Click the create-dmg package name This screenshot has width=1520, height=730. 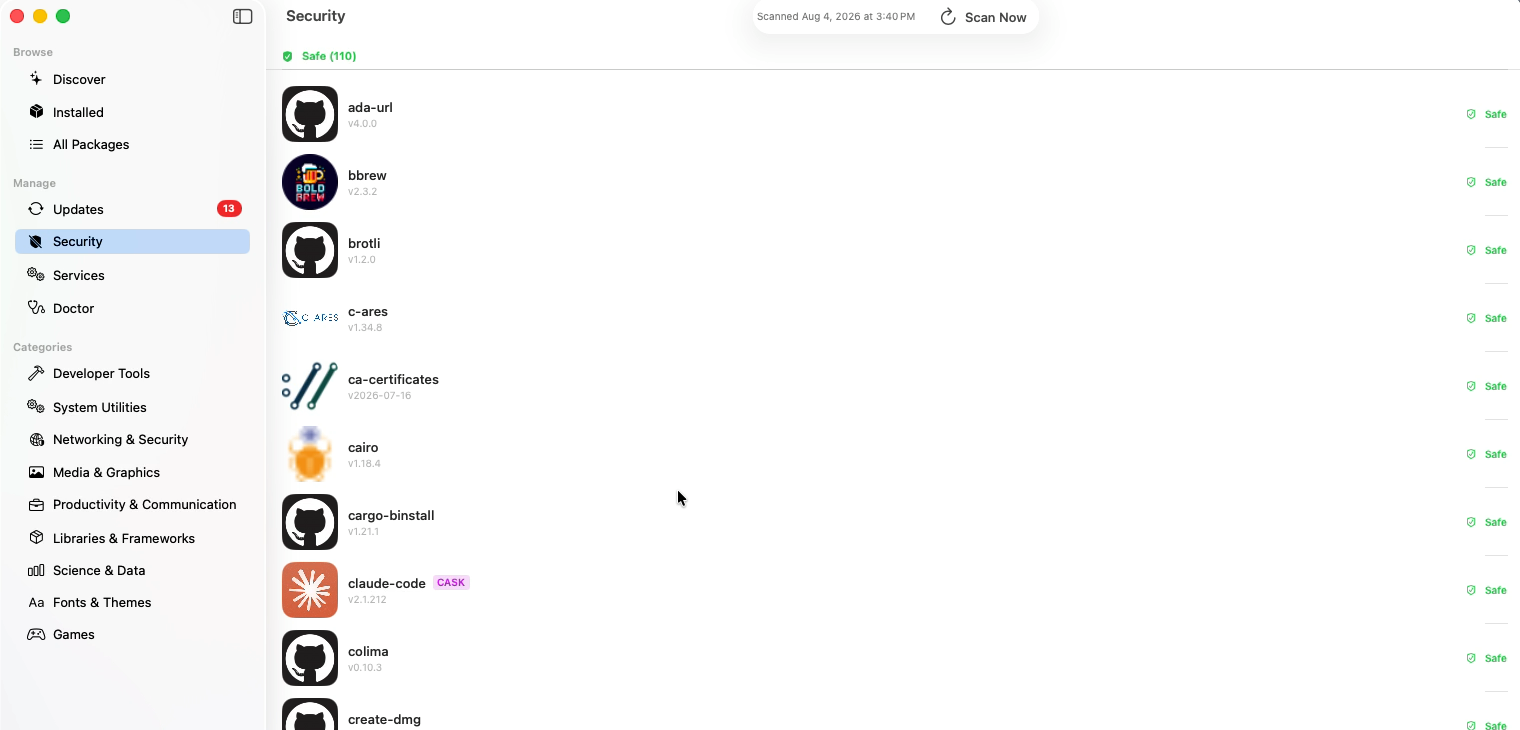[x=384, y=719]
